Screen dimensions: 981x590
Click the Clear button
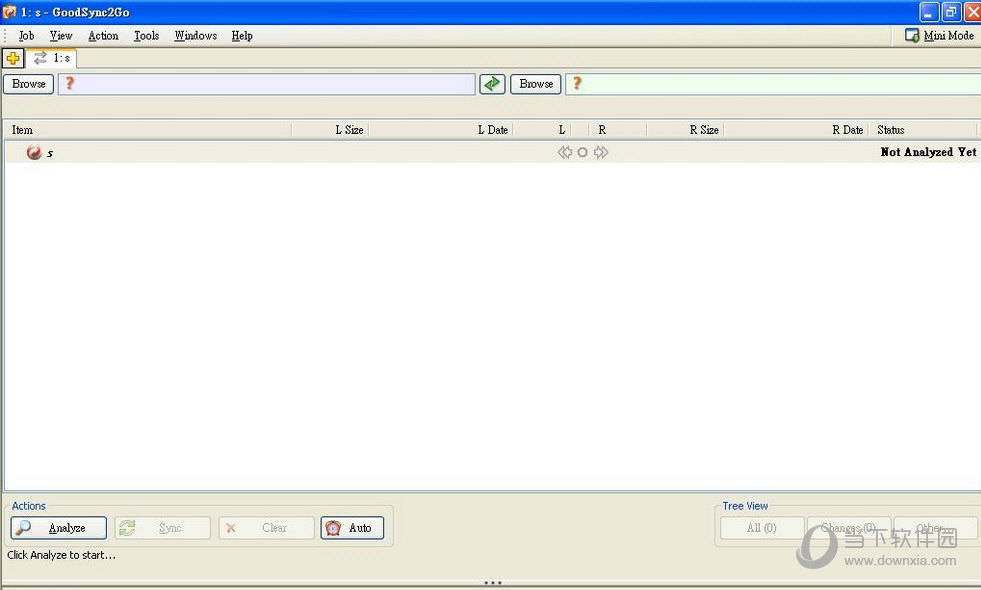point(267,528)
